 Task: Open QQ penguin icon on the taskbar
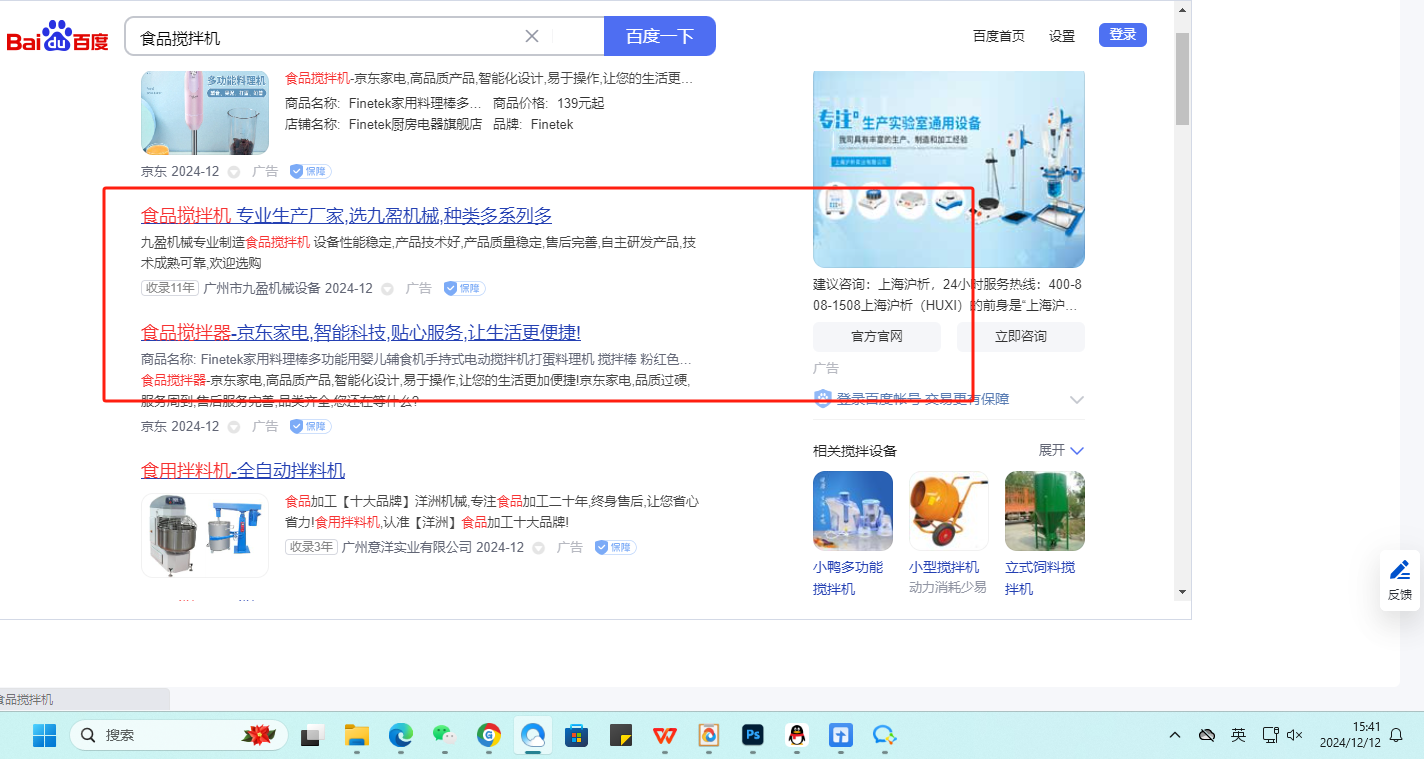796,736
